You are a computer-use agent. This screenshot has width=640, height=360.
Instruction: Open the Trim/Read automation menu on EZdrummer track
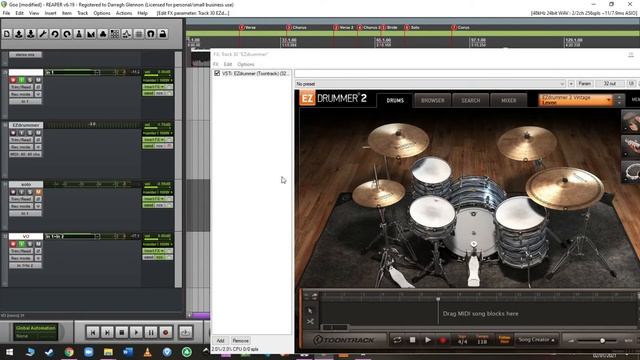21,140
